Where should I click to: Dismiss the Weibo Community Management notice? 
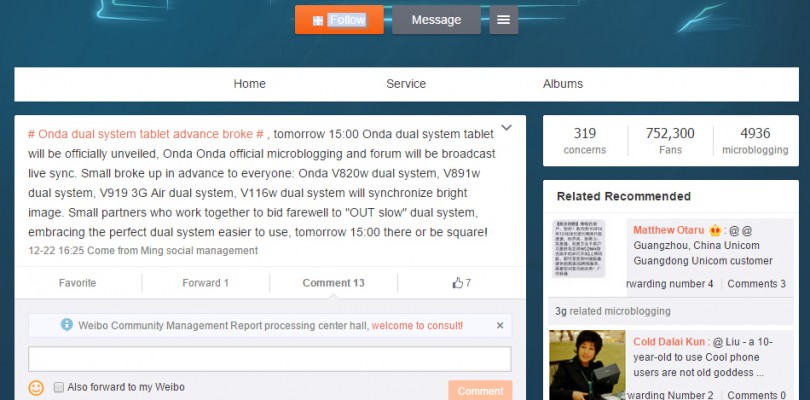[500, 326]
